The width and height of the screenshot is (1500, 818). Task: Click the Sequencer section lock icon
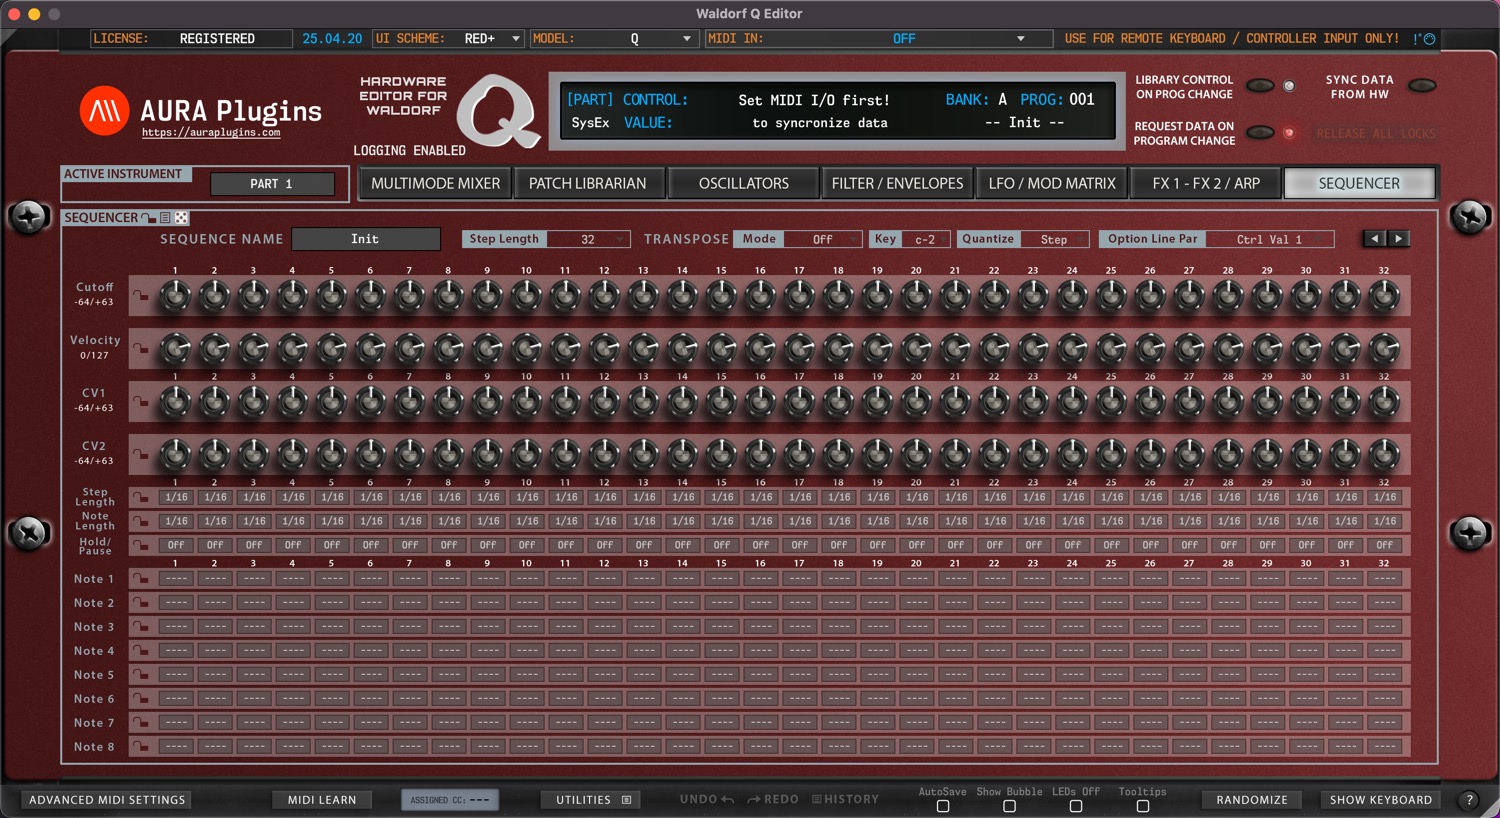[x=149, y=218]
